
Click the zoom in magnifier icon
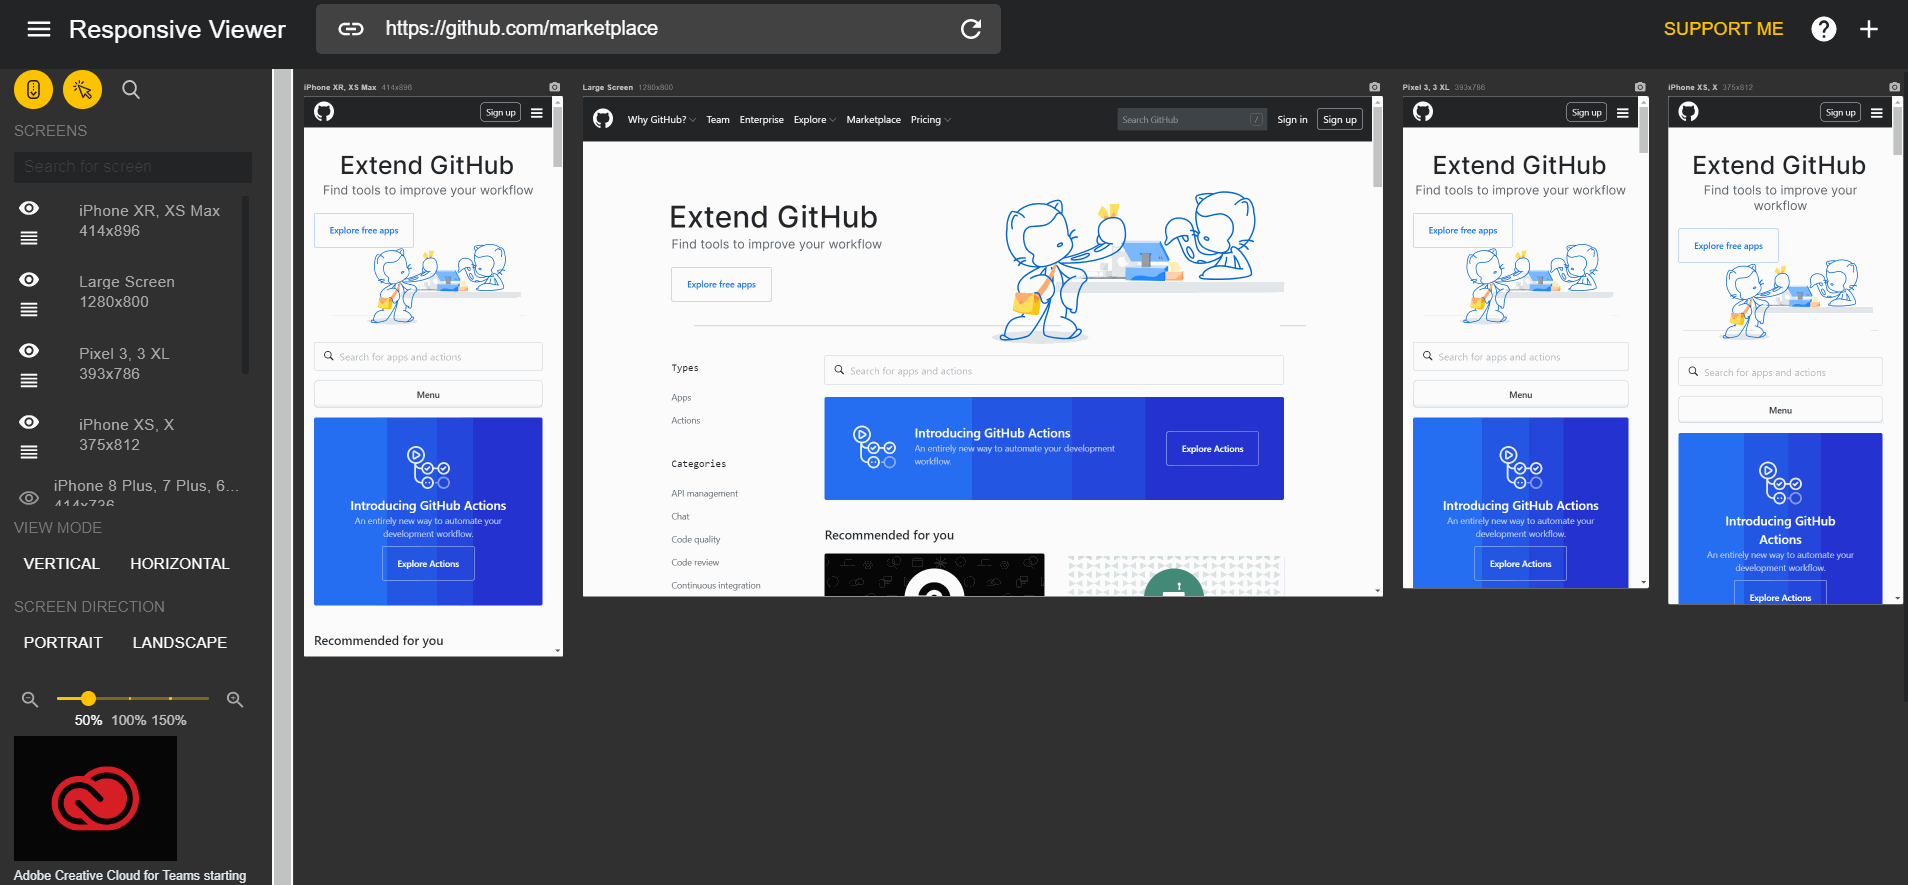pyautogui.click(x=235, y=700)
